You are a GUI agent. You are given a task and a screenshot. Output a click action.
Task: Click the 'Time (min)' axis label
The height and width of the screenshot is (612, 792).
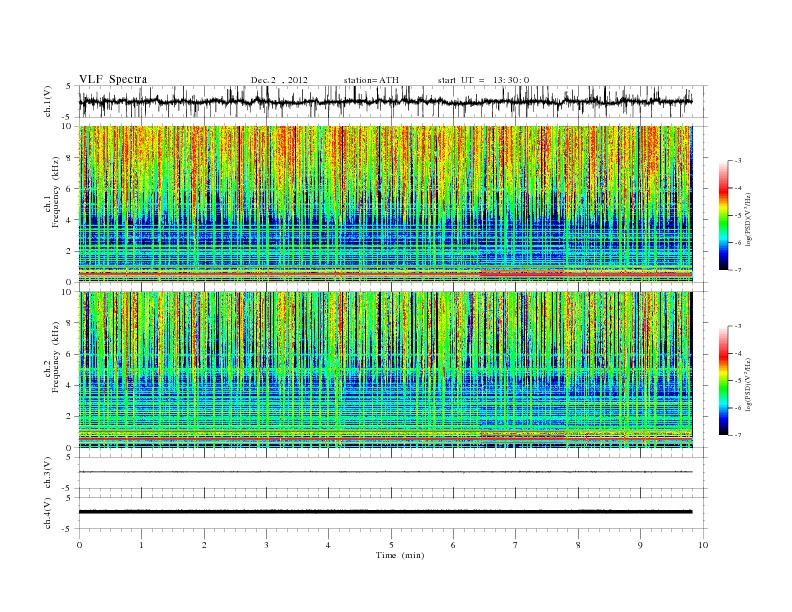pos(400,555)
